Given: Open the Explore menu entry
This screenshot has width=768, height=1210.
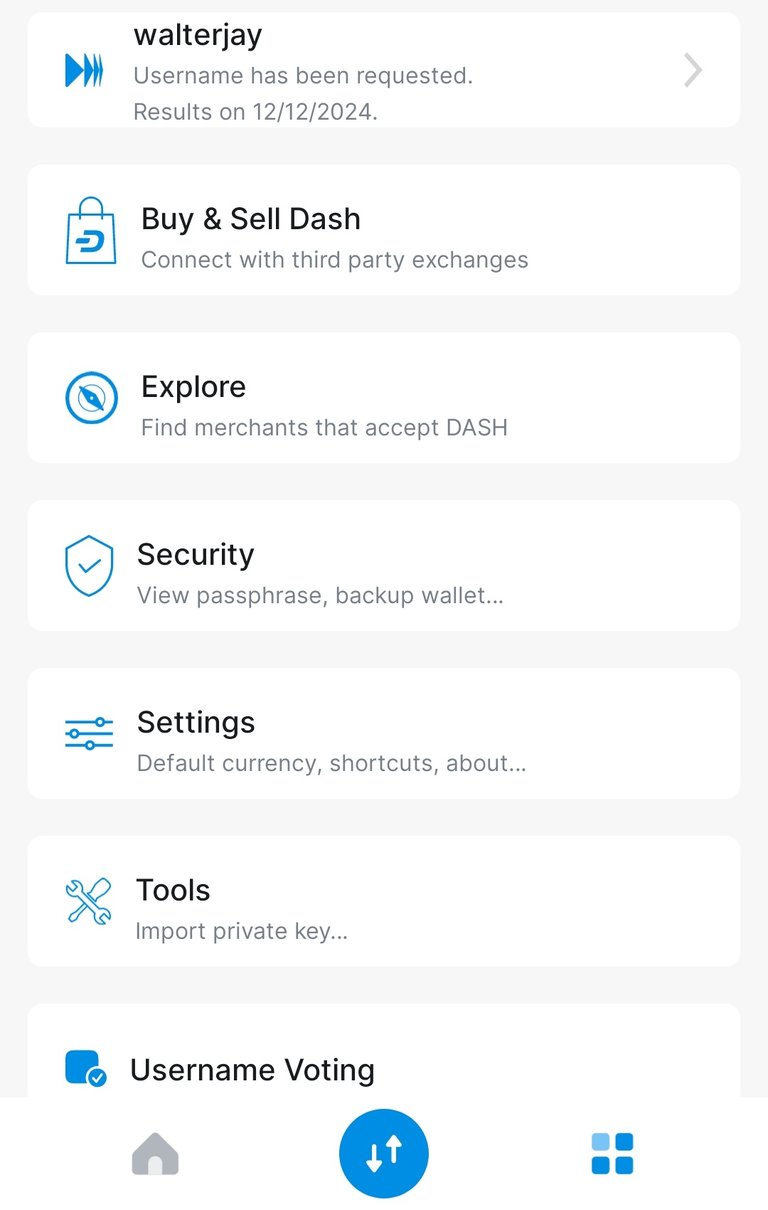Looking at the screenshot, I should [384, 398].
